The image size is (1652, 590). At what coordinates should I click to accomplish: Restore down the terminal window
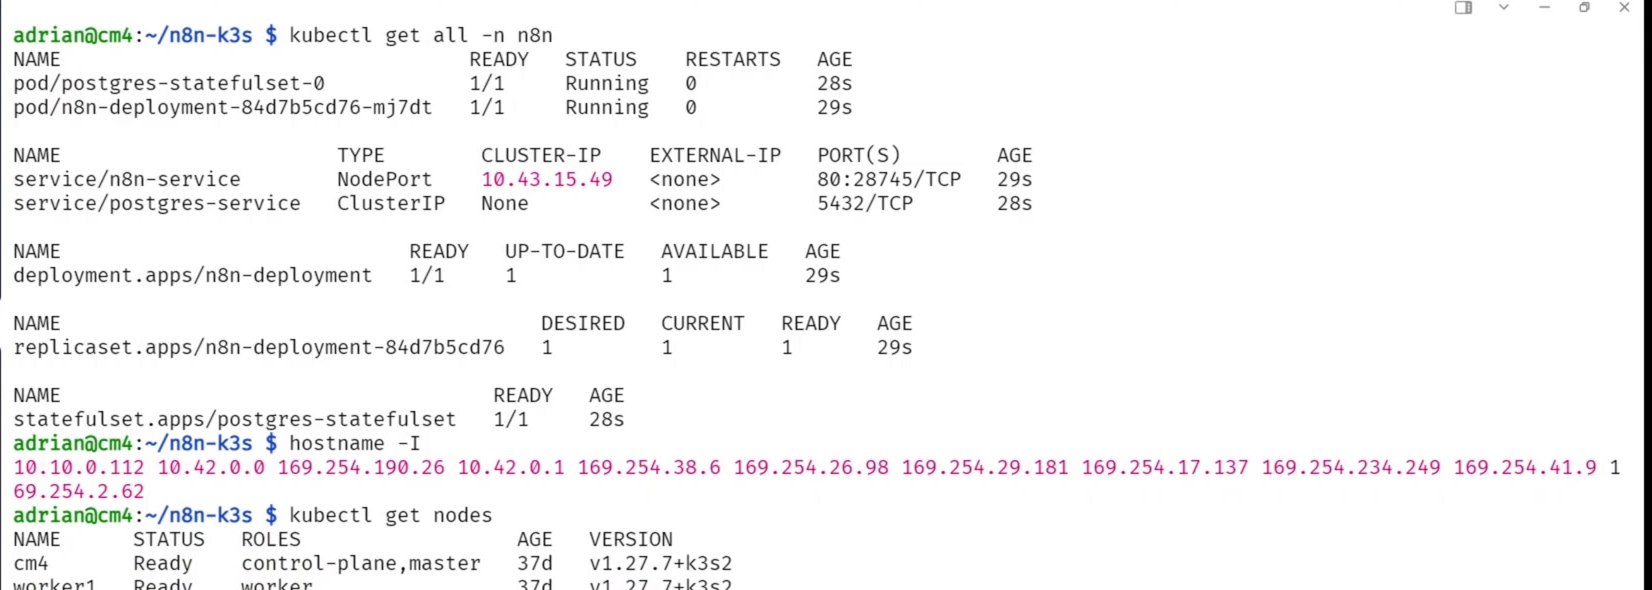tap(1584, 8)
